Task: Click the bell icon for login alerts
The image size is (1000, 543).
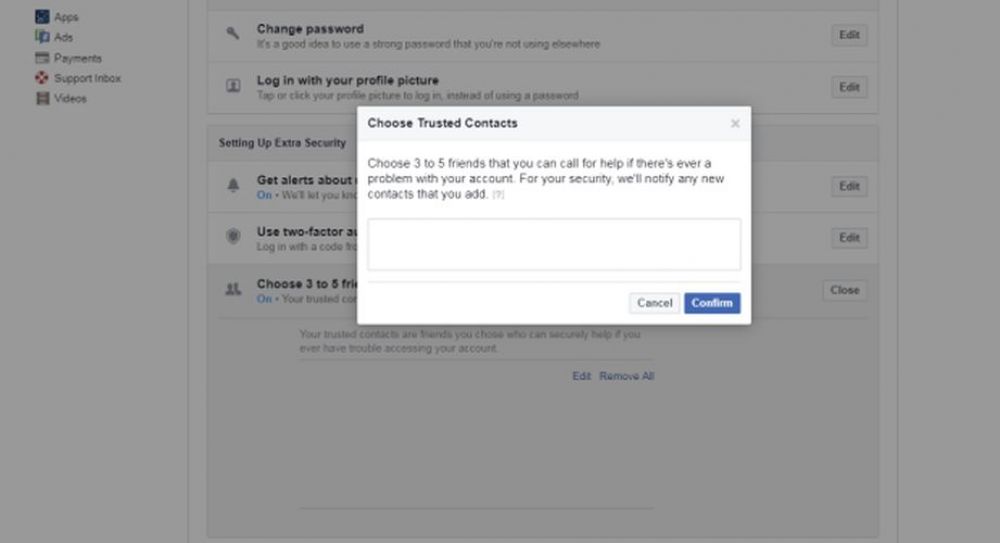Action: pos(233,186)
